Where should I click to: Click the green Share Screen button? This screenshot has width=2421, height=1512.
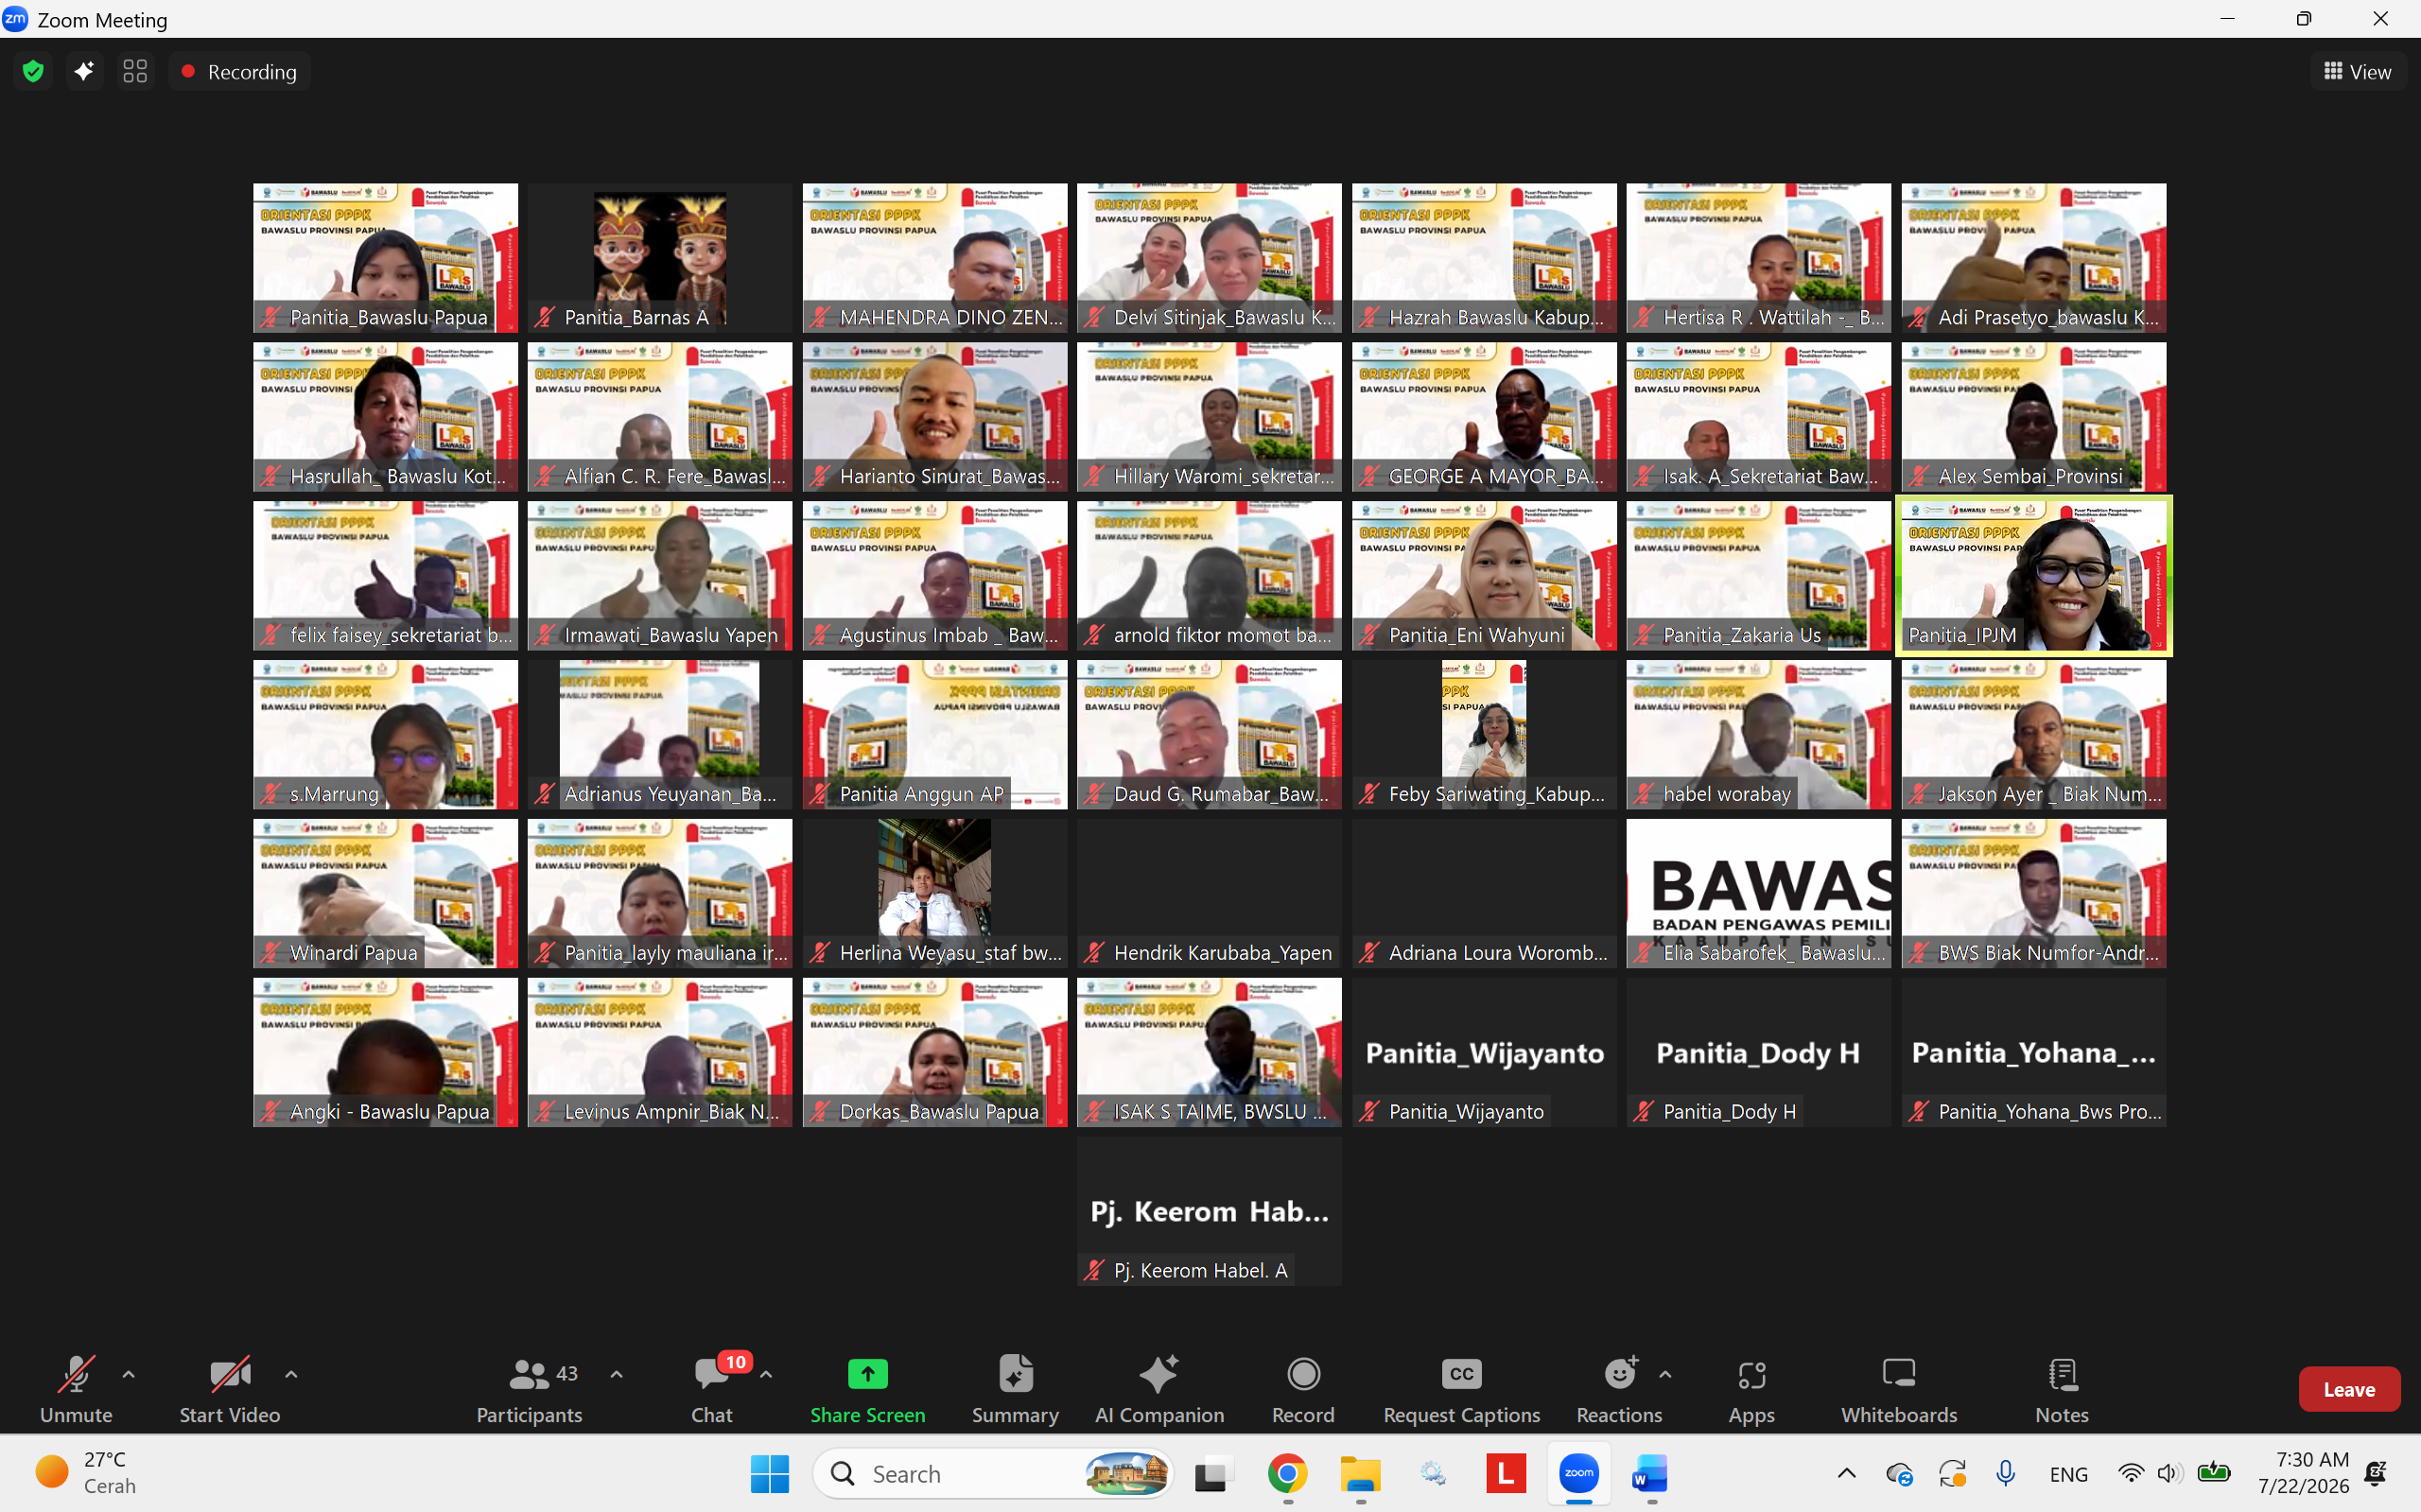click(867, 1389)
